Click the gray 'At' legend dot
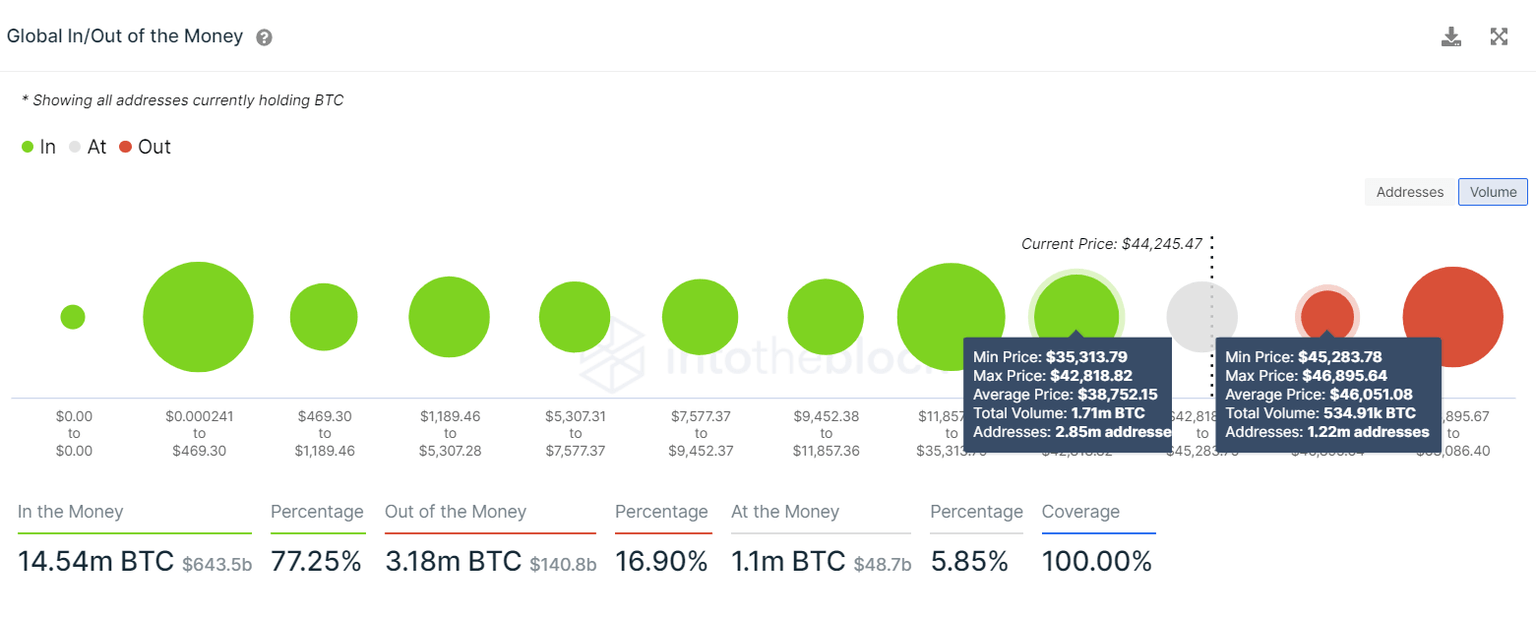The height and width of the screenshot is (619, 1536). click(73, 146)
